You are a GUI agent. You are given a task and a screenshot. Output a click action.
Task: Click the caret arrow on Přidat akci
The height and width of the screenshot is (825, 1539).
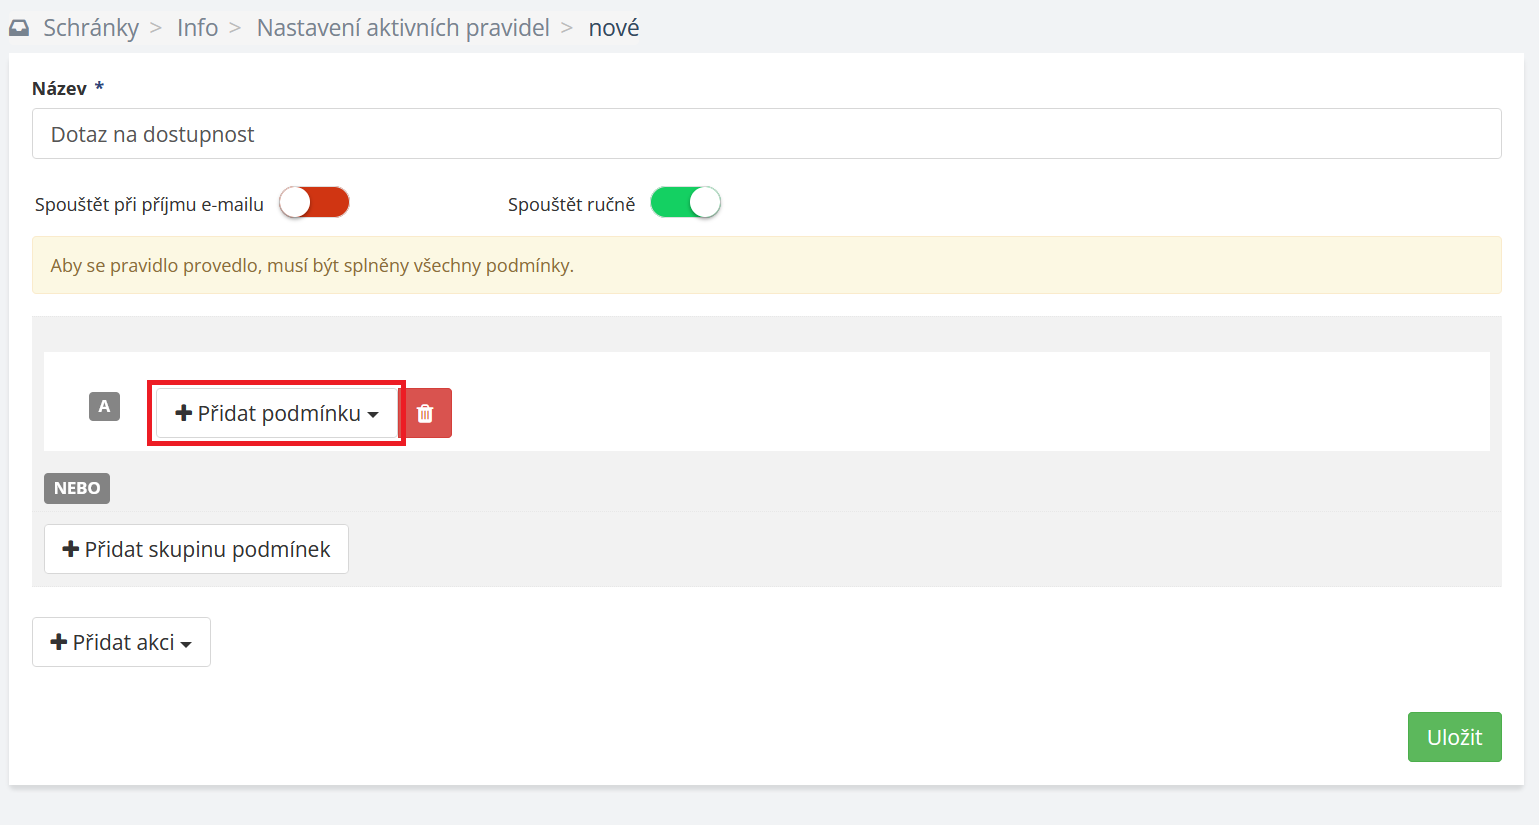pos(186,645)
